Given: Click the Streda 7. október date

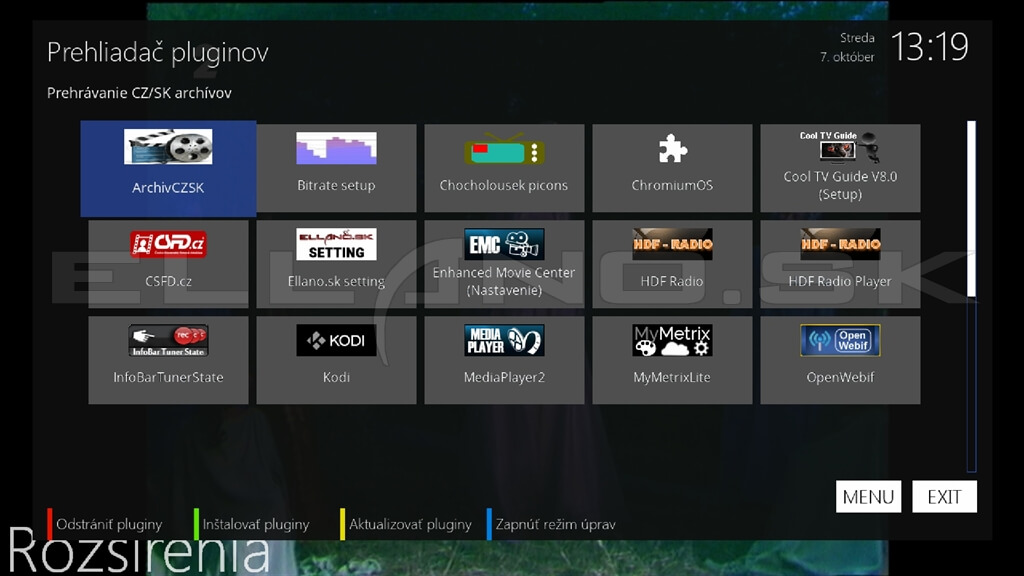Looking at the screenshot, I should [847, 48].
